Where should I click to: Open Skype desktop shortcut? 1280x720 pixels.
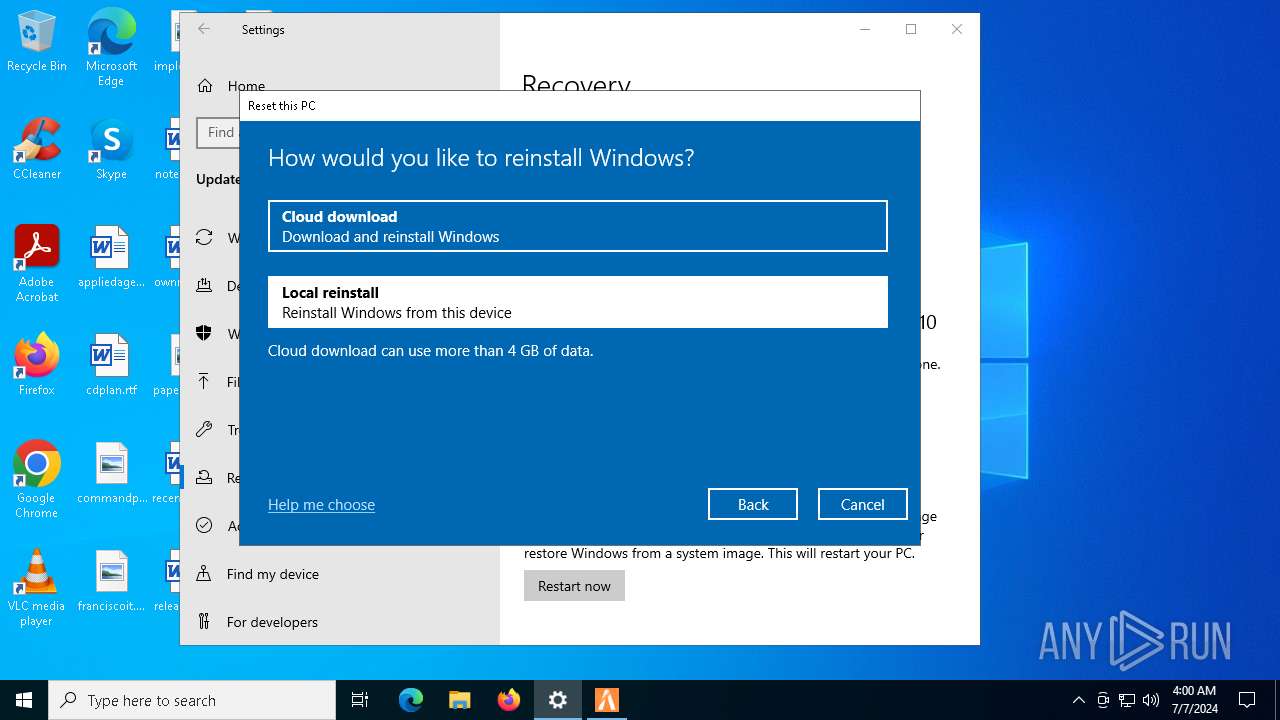[111, 150]
